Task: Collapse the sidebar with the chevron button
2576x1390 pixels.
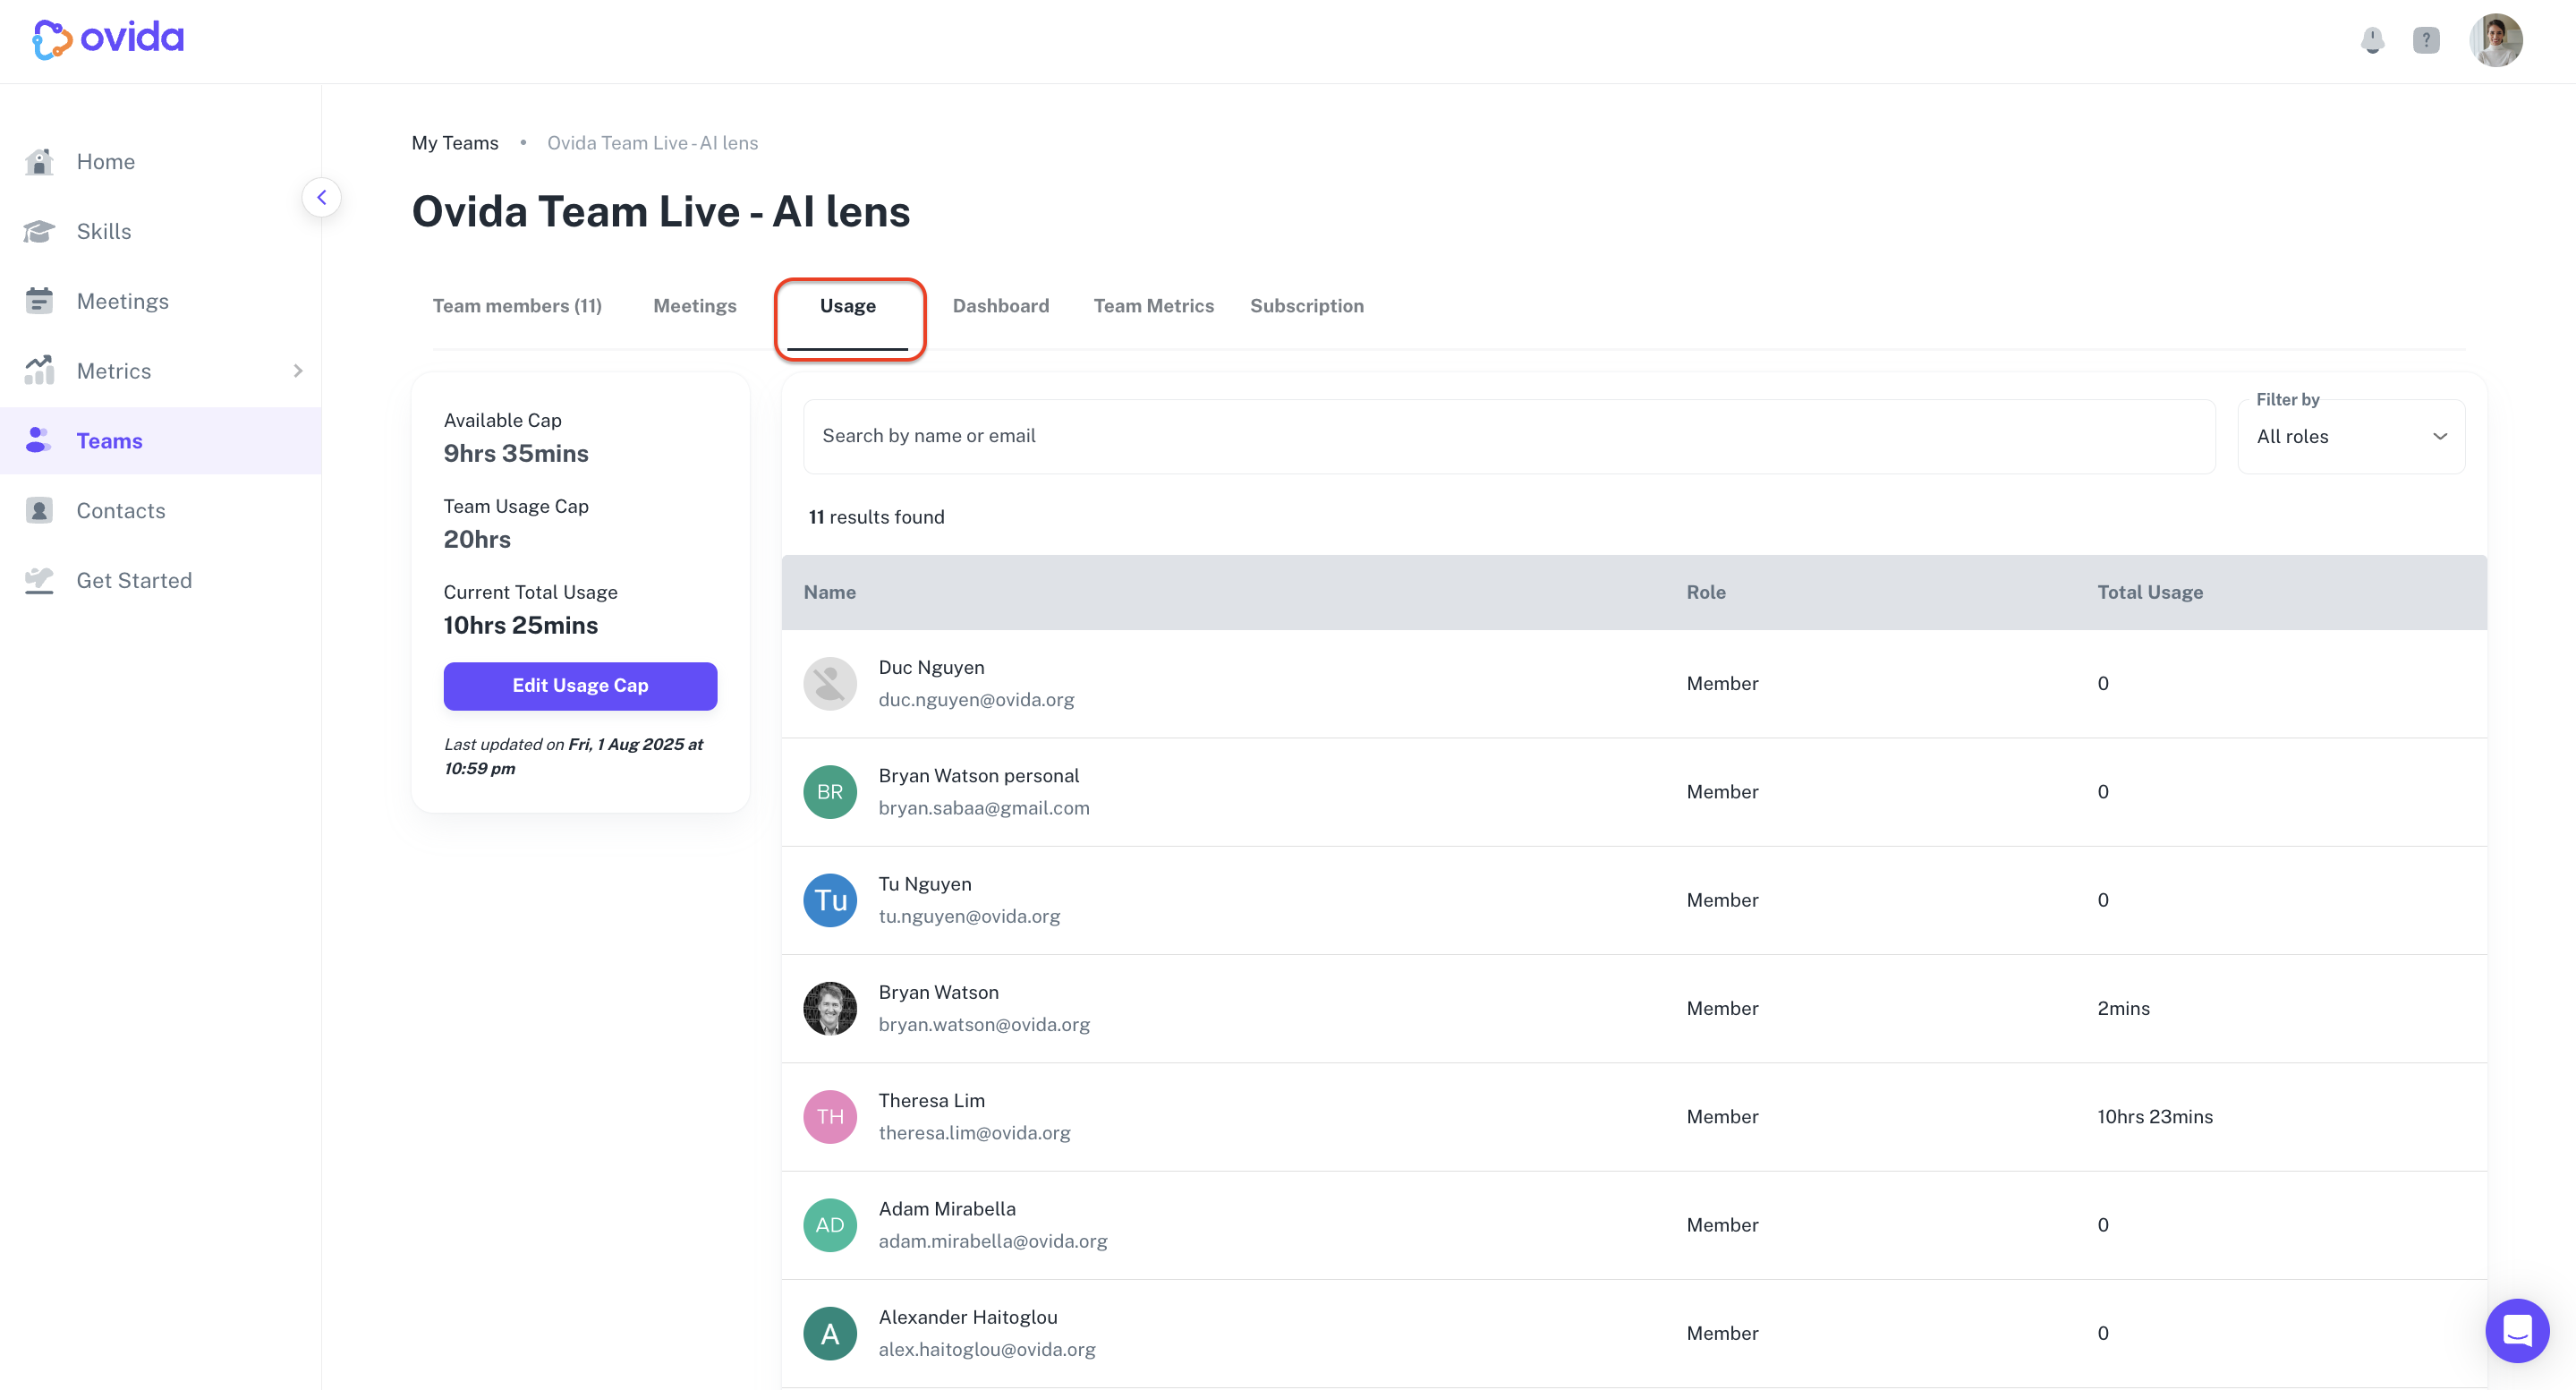Action: click(321, 197)
